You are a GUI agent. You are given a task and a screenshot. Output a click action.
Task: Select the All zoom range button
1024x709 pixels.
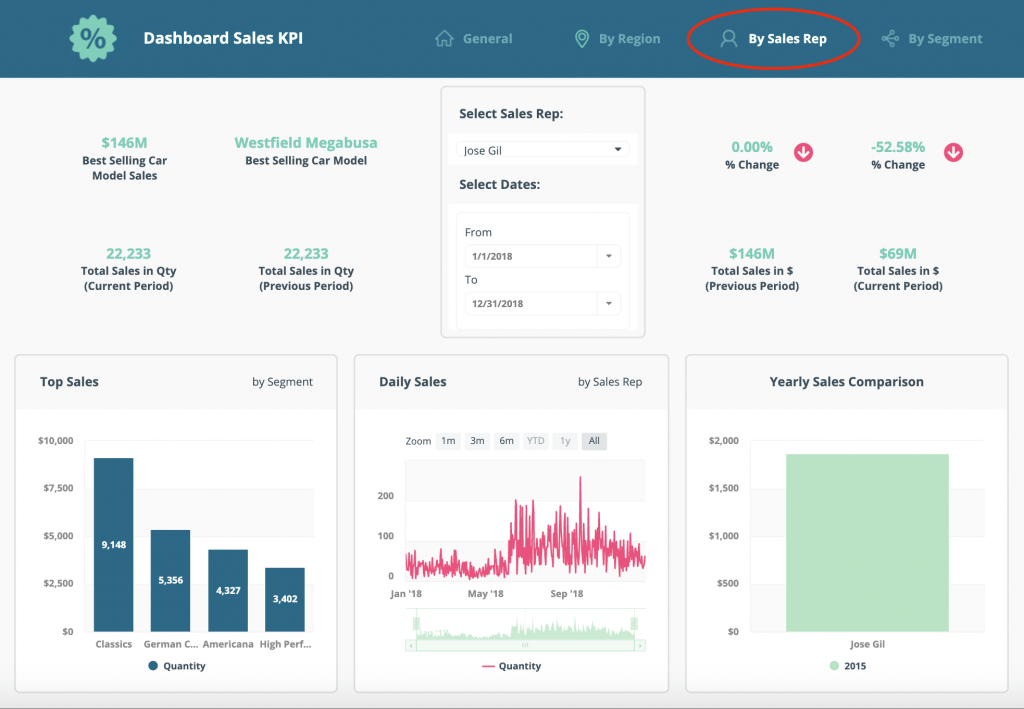pyautogui.click(x=594, y=441)
